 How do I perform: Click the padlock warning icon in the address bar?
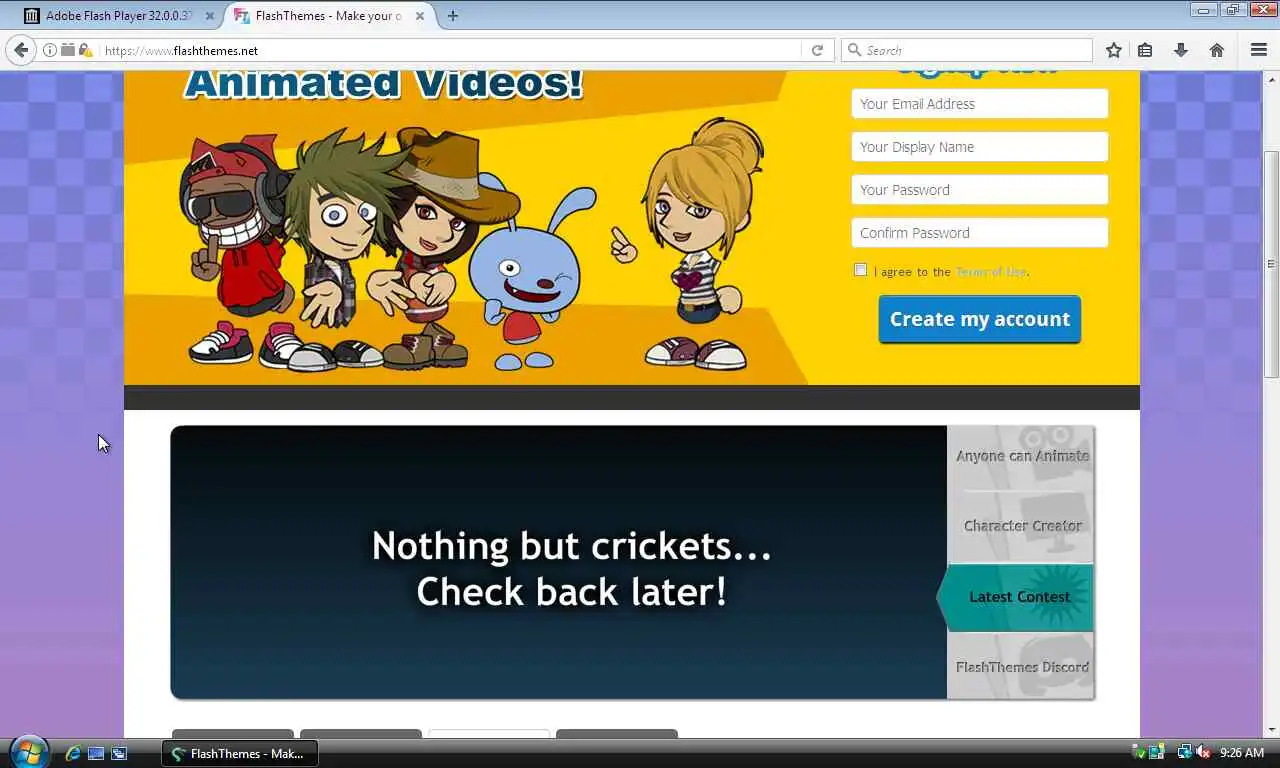[85, 50]
